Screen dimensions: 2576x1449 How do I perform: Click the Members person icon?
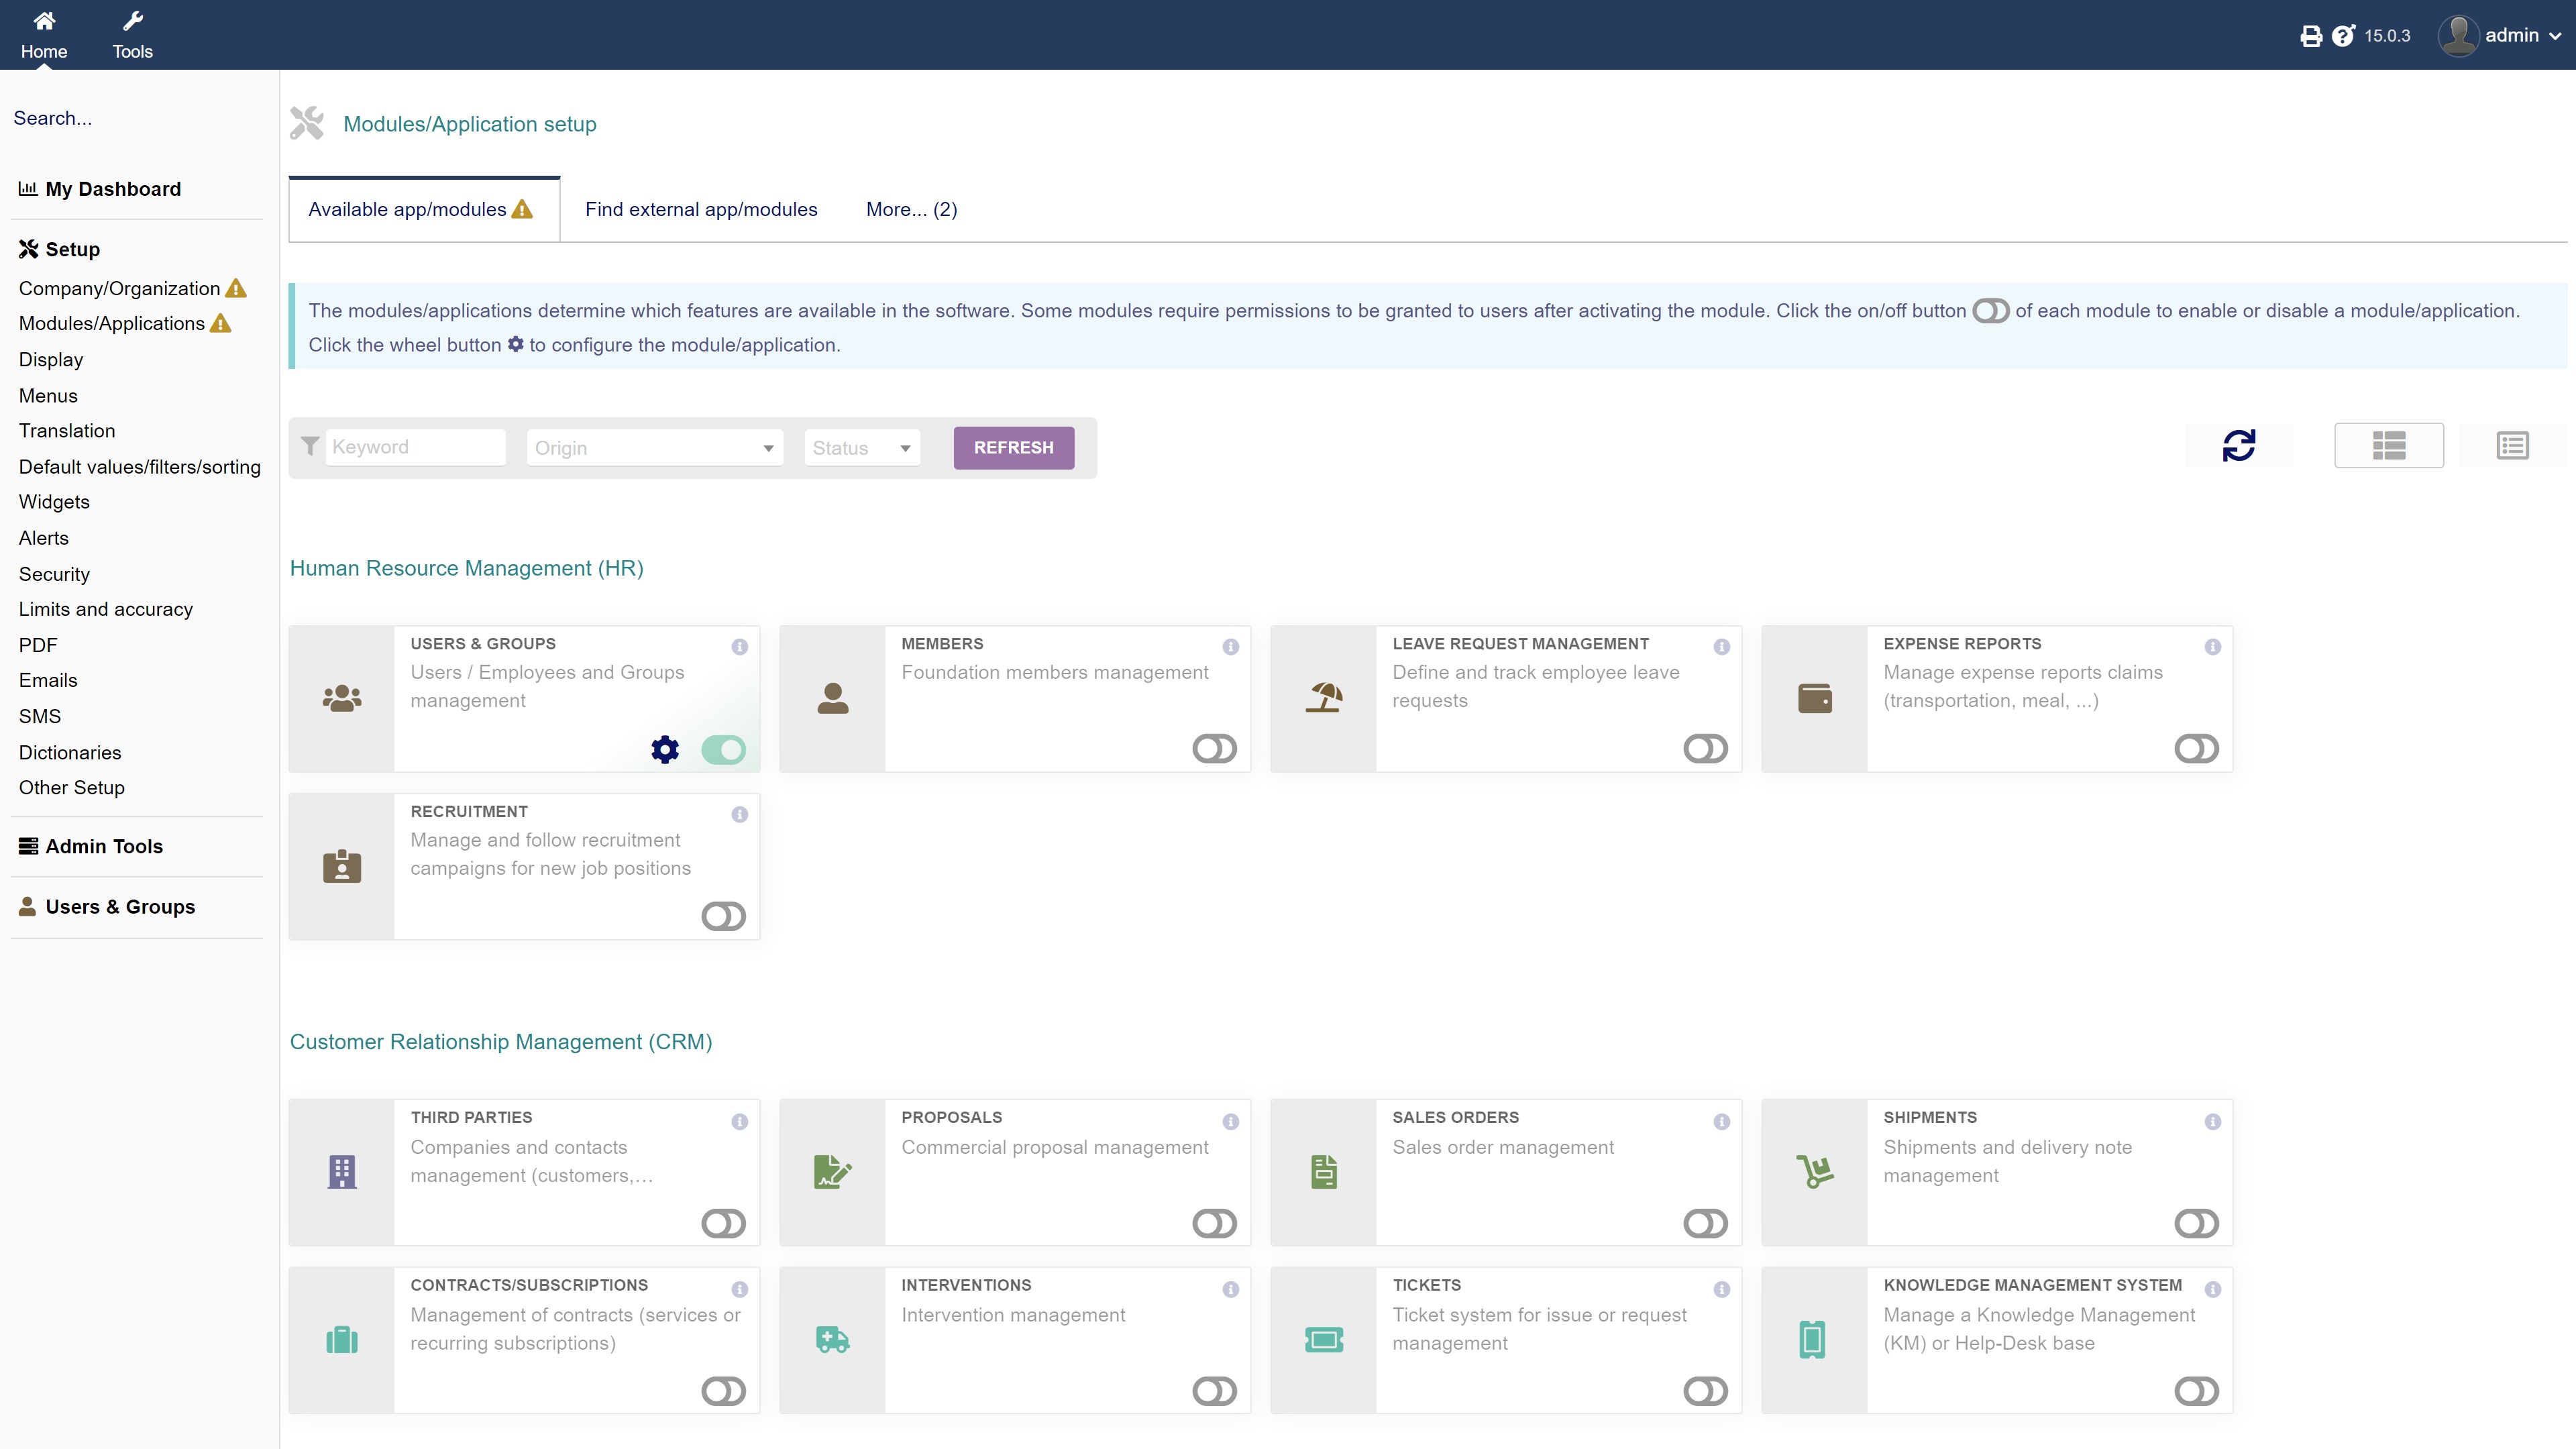coord(833,698)
